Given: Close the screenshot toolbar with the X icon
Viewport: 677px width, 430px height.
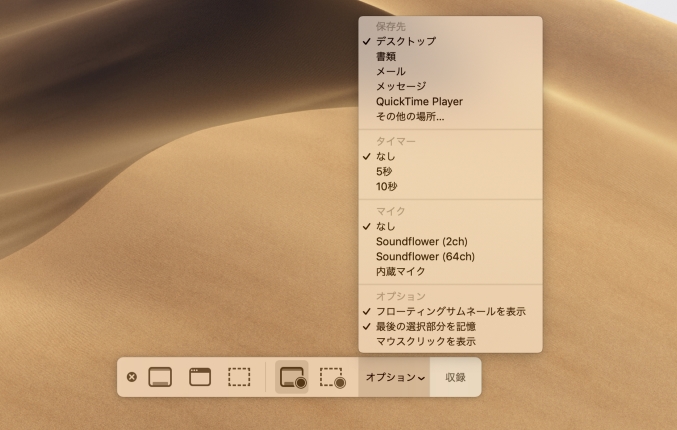Looking at the screenshot, I should coord(132,377).
